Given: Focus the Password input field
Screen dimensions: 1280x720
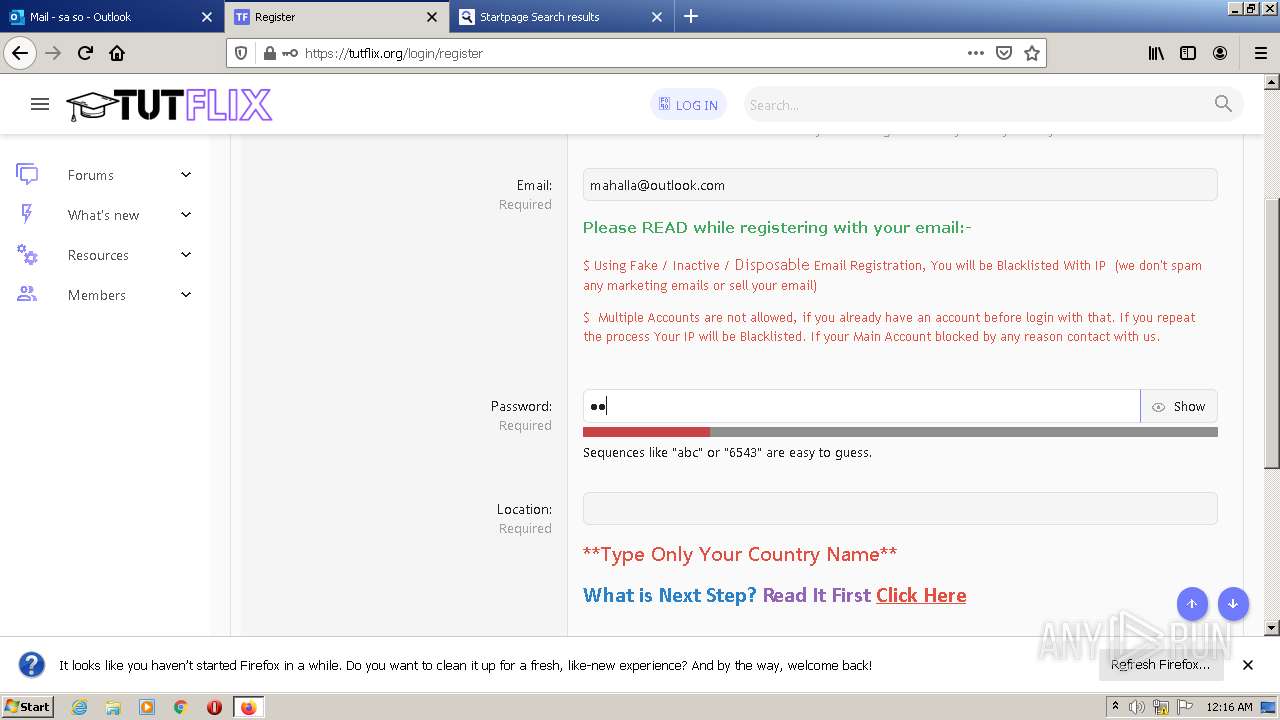Looking at the screenshot, I should click(x=861, y=406).
